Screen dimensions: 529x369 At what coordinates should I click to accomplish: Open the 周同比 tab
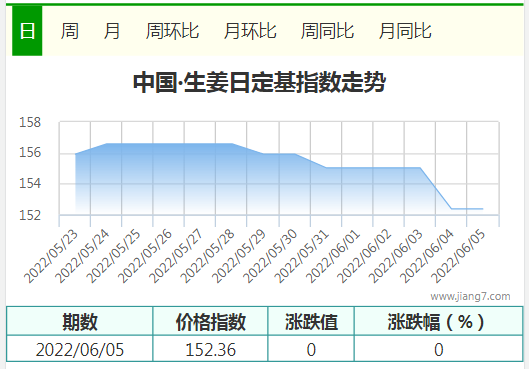click(x=327, y=31)
